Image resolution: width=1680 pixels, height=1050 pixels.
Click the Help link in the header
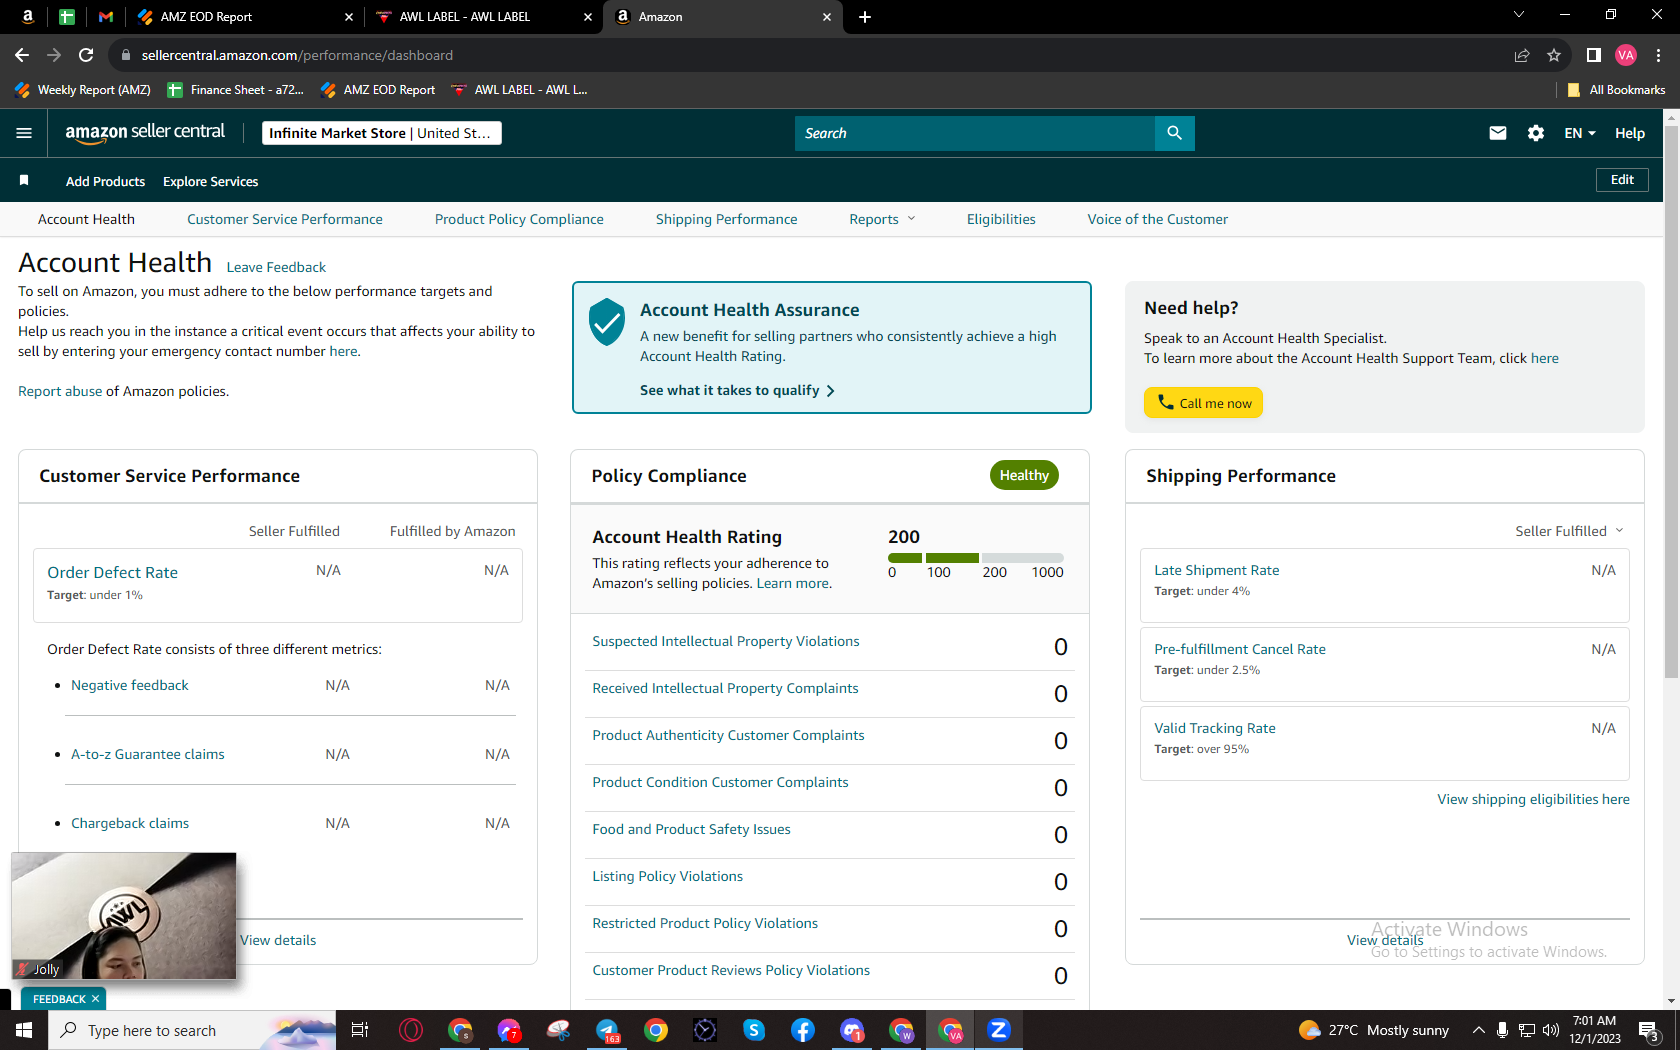coord(1630,133)
